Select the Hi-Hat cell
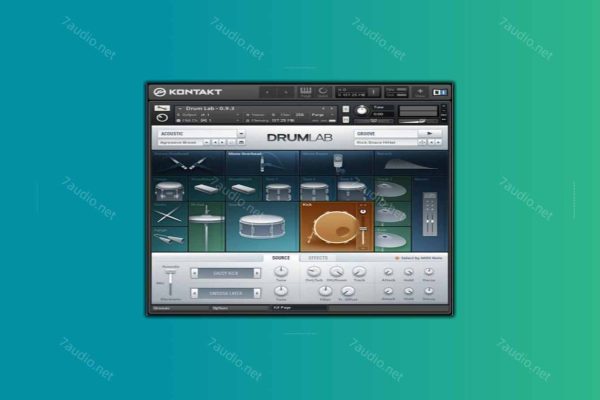600x400 pixels. pyautogui.click(x=207, y=227)
